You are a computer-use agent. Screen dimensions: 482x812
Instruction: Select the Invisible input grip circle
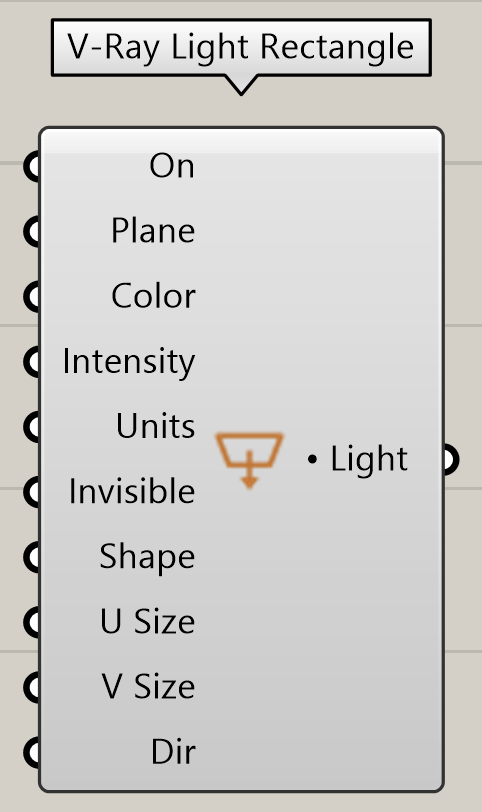tap(33, 492)
